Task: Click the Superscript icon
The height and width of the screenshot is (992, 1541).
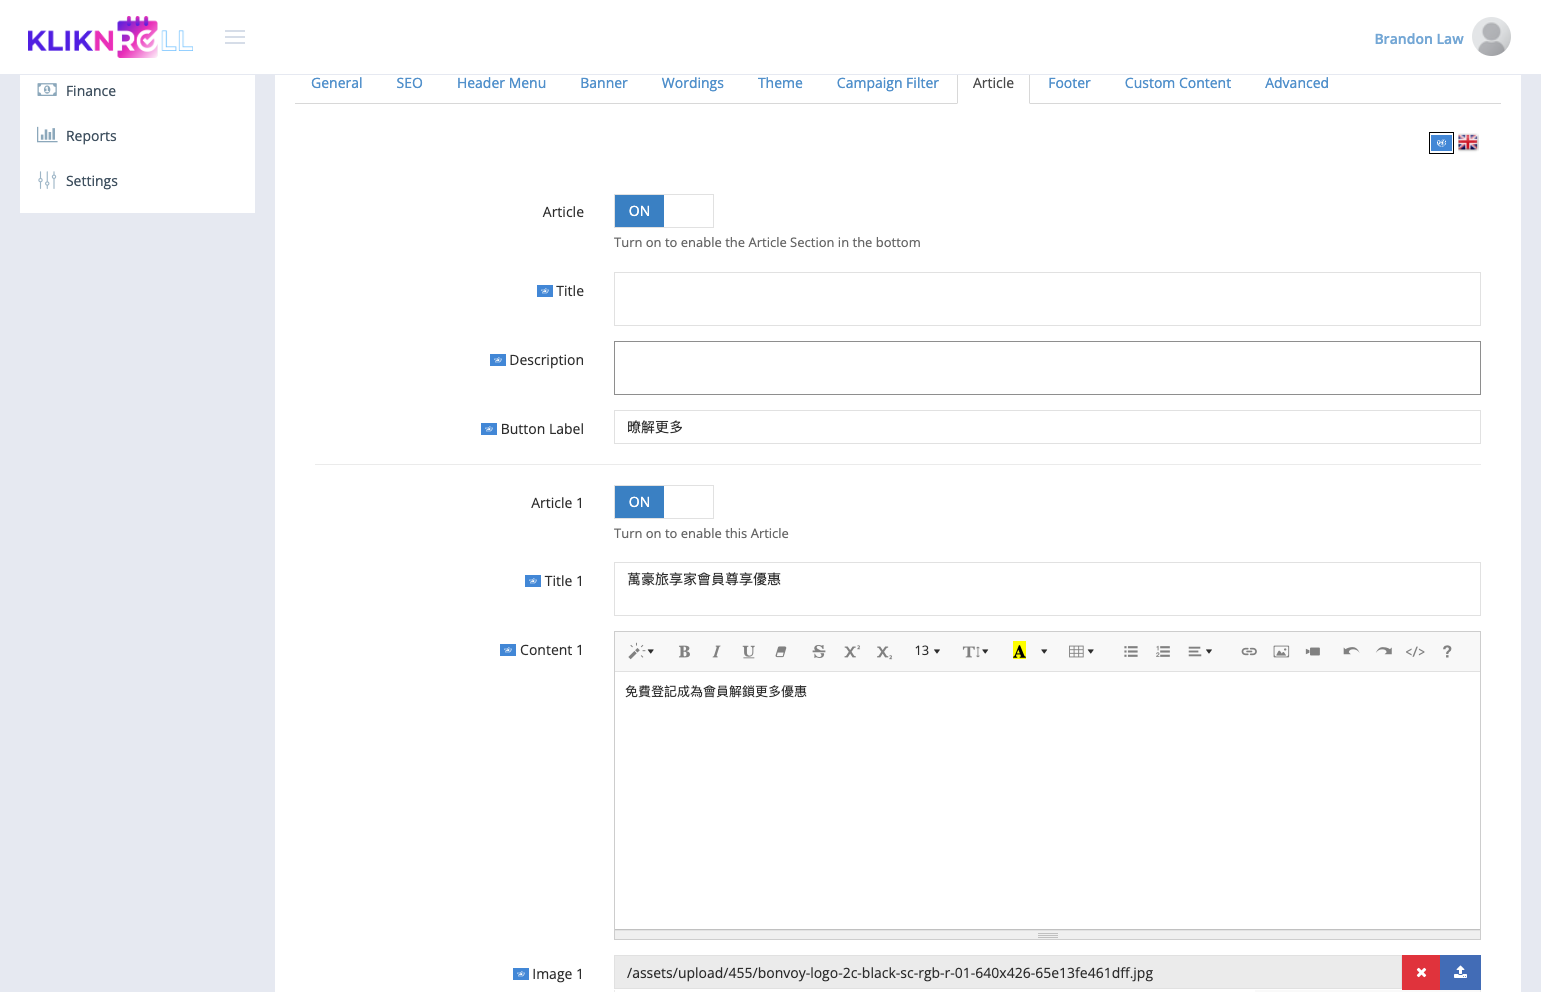Action: pos(851,652)
